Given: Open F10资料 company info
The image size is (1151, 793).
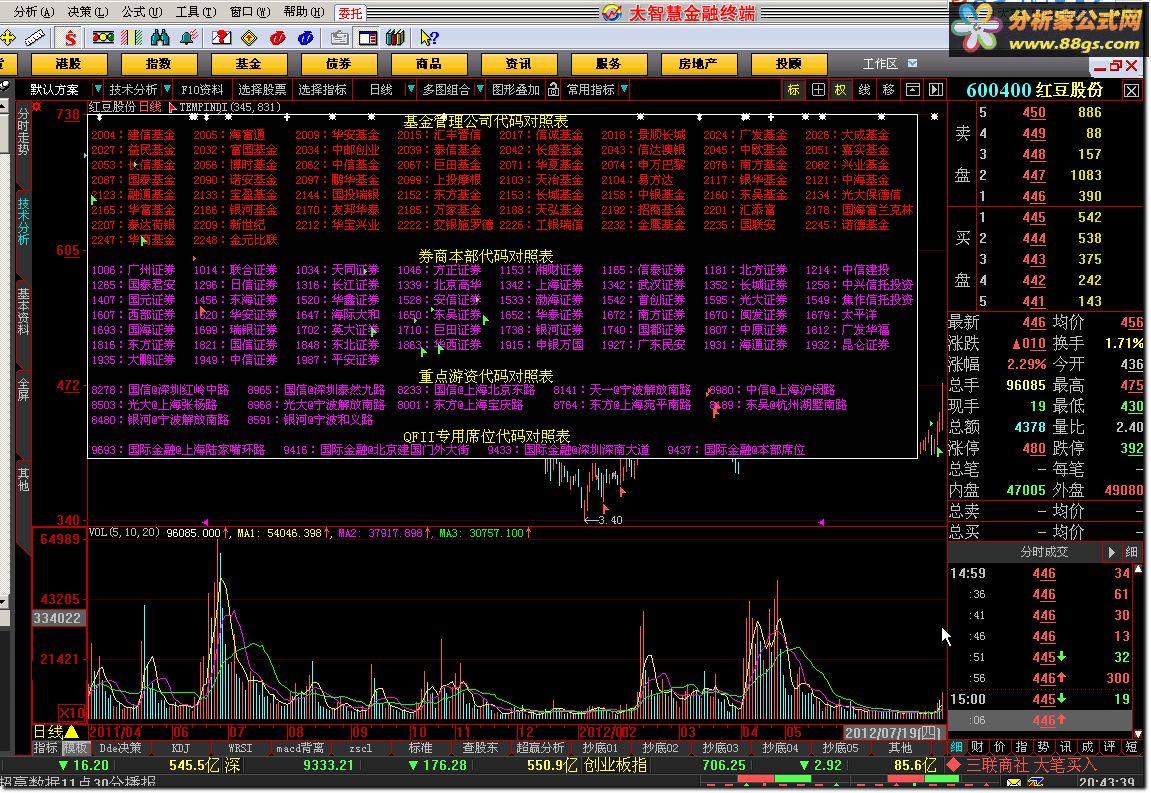Looking at the screenshot, I should (202, 90).
